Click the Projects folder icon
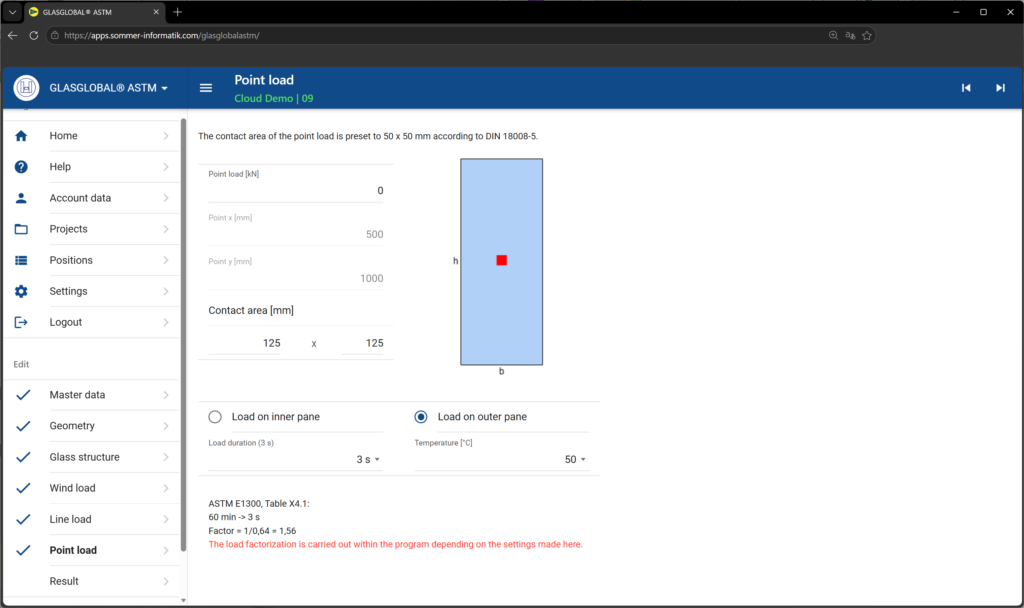Viewport: 1024px width, 608px height. coord(21,229)
